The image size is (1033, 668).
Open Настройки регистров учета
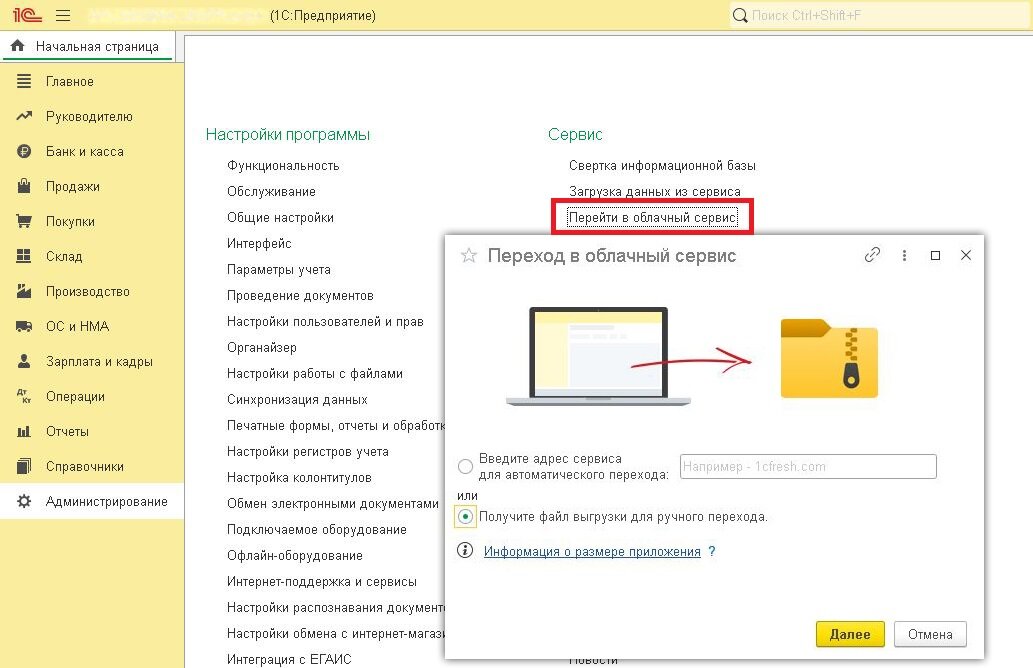click(308, 451)
